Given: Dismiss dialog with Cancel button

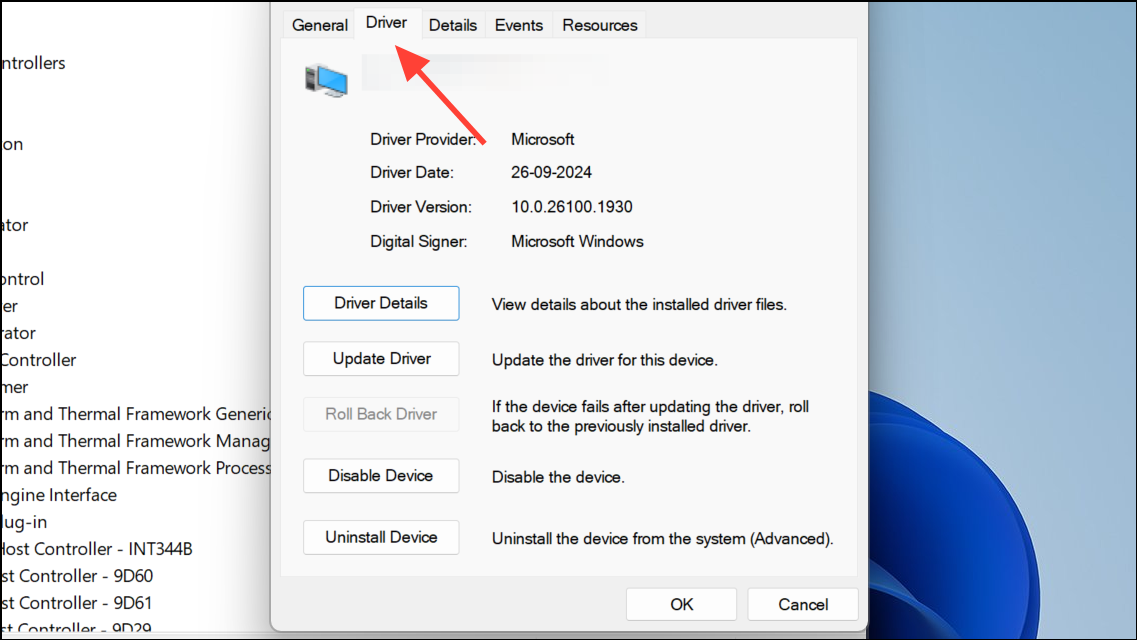Looking at the screenshot, I should pos(803,604).
